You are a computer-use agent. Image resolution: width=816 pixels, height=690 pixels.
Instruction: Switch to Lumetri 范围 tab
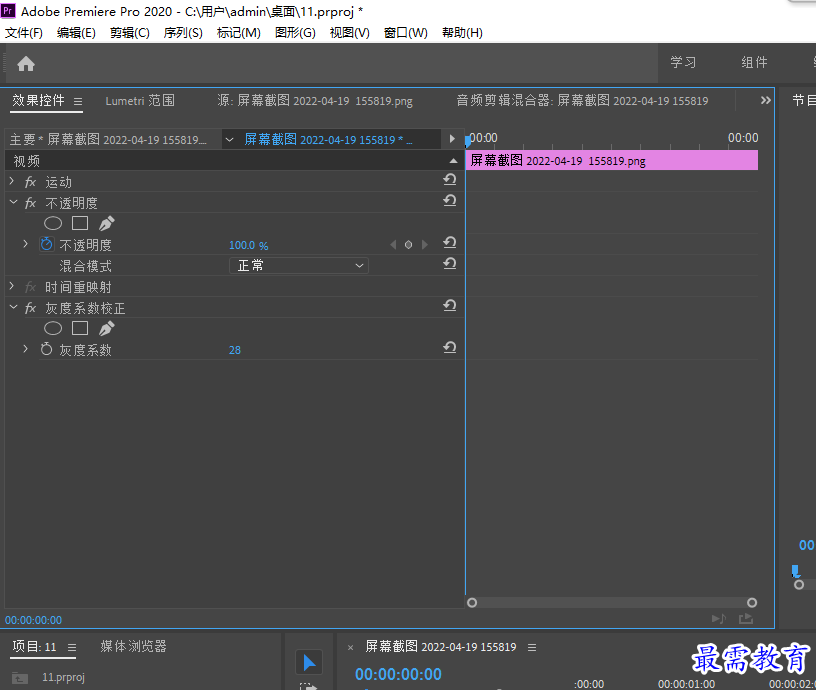(x=140, y=100)
